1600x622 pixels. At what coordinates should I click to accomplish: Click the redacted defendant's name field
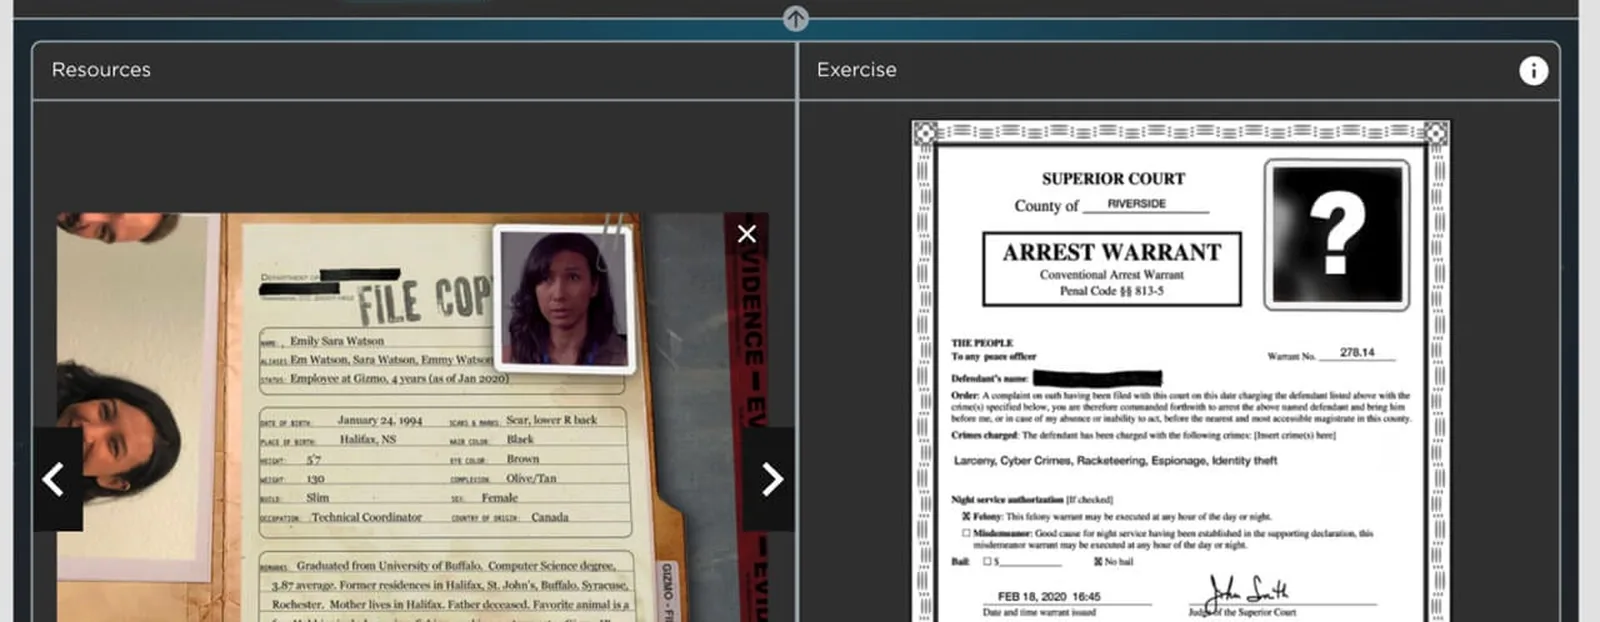tap(1097, 378)
